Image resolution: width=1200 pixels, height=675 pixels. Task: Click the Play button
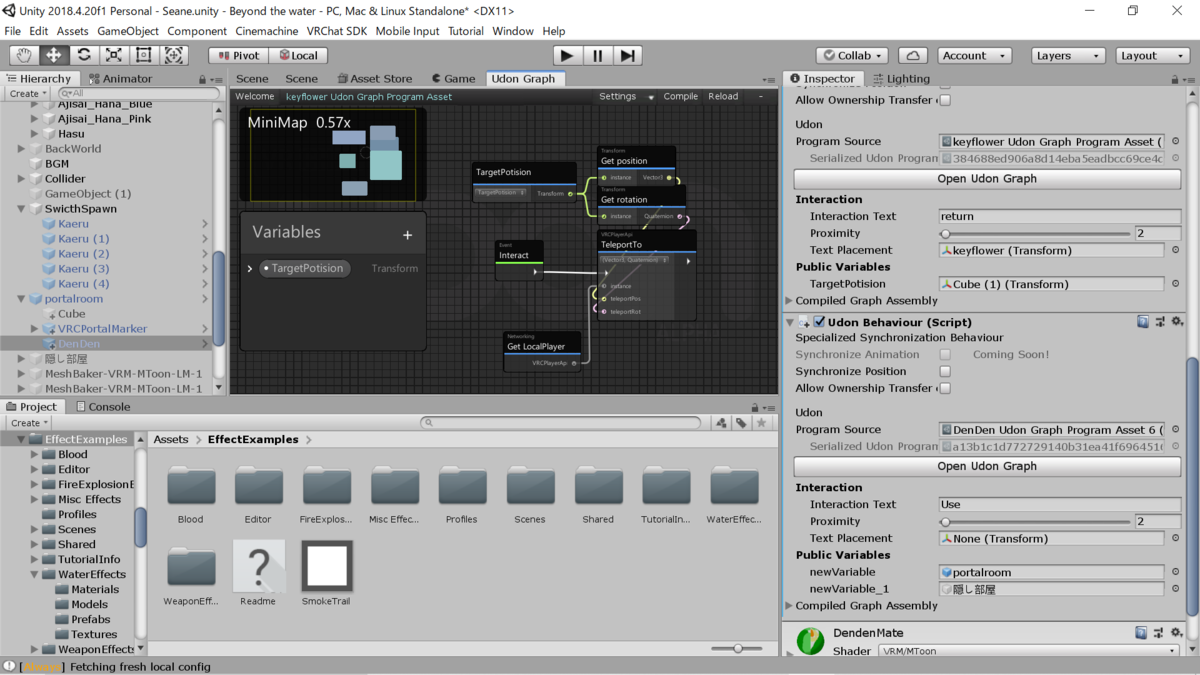[567, 55]
